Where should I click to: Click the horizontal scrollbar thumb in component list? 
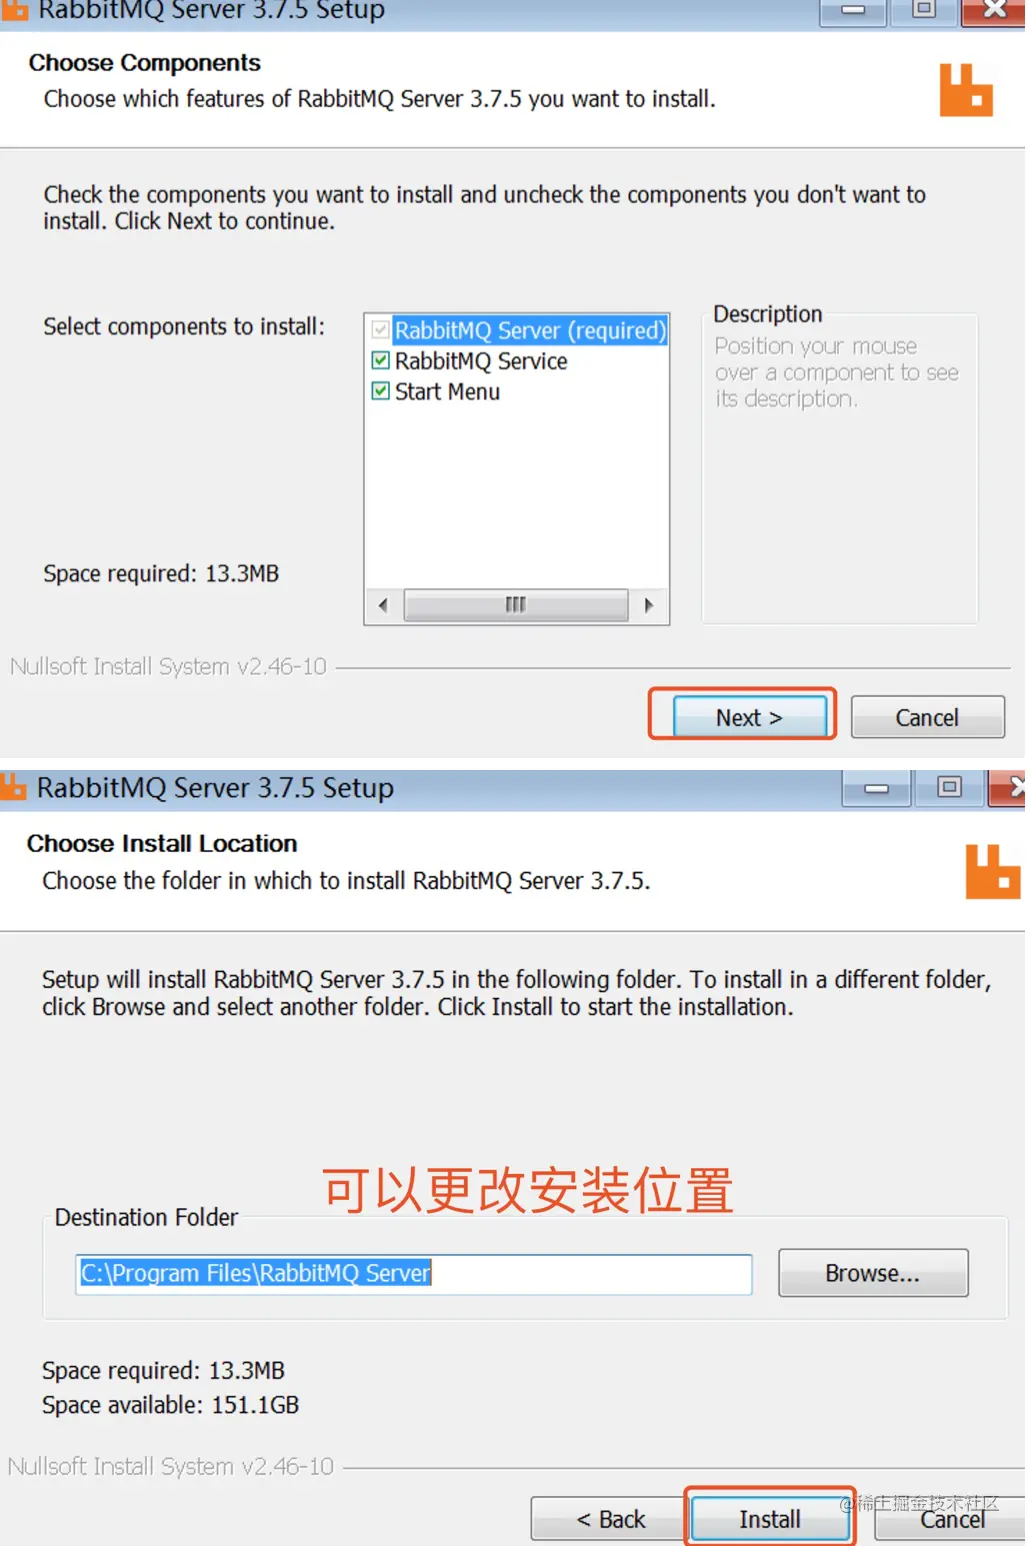pyautogui.click(x=516, y=605)
